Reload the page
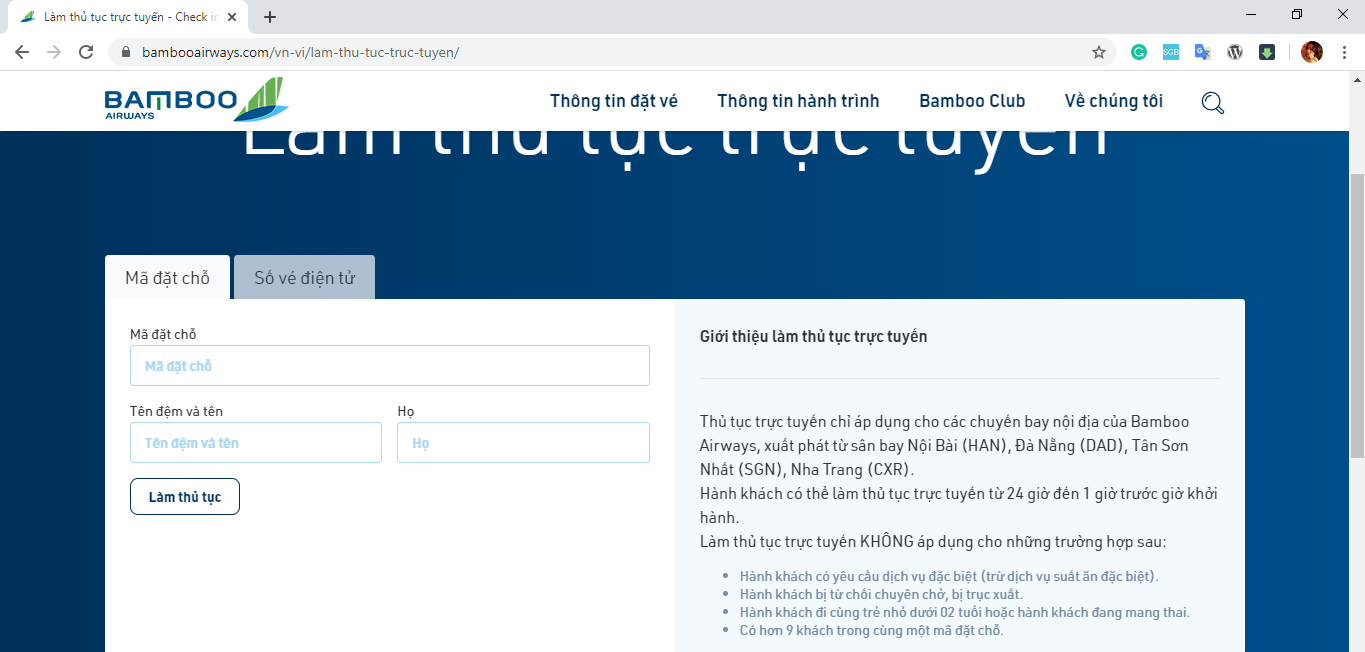The image size is (1365, 652). (86, 52)
